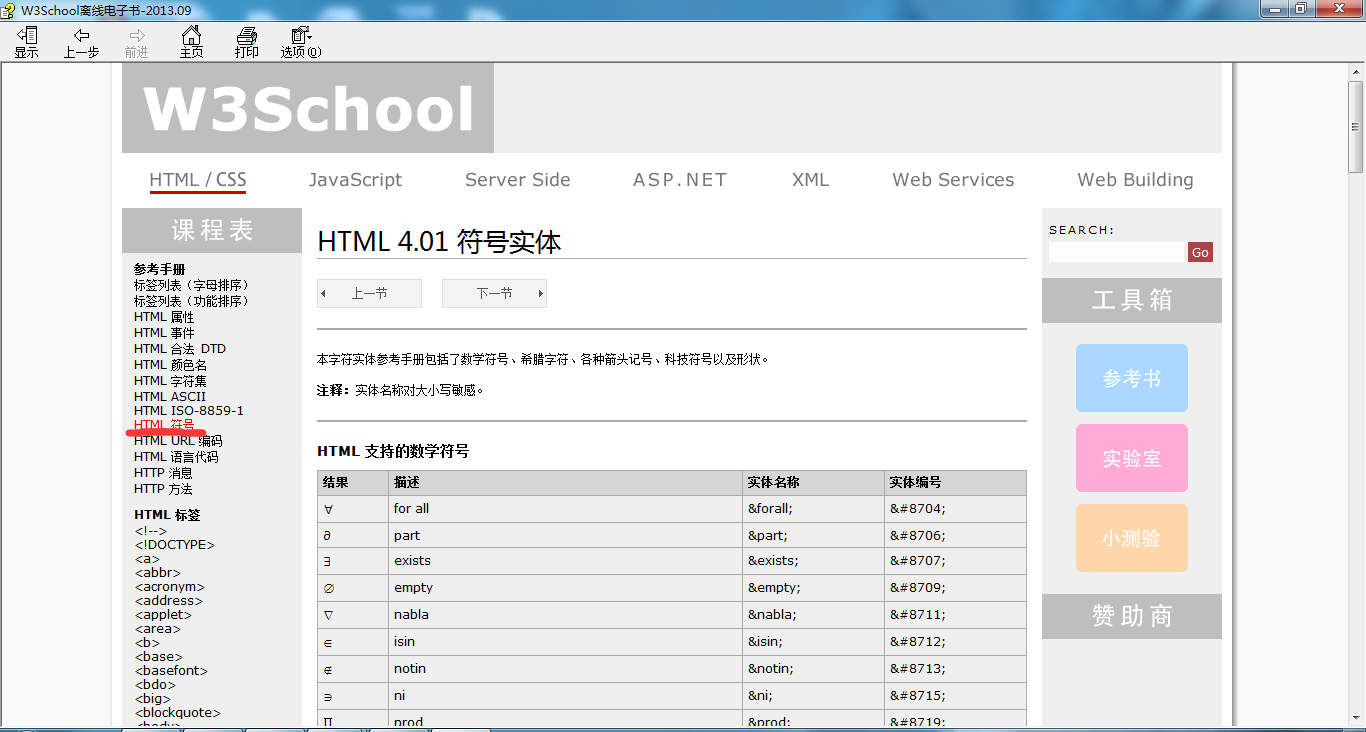The width and height of the screenshot is (1366, 732).
Task: Click the &forall; entity name cell
Action: pos(813,509)
